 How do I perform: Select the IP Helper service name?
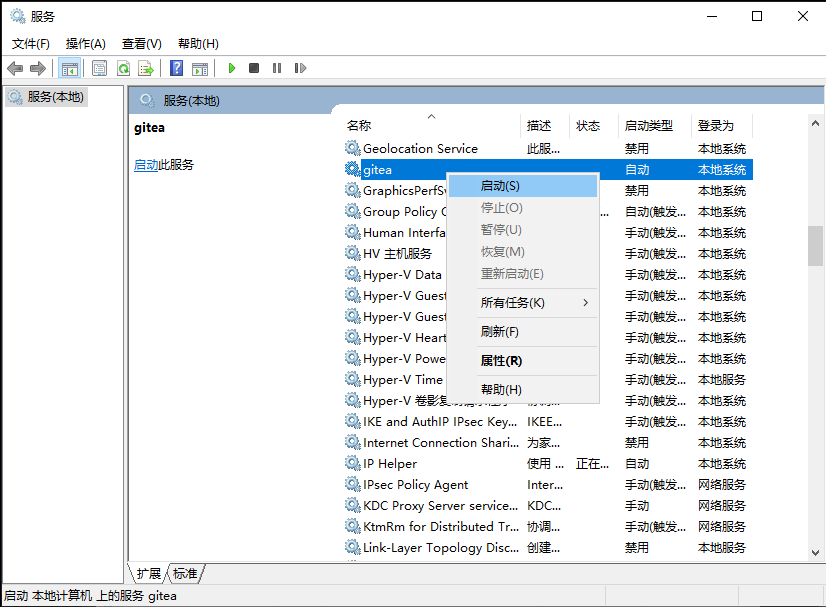coord(390,464)
